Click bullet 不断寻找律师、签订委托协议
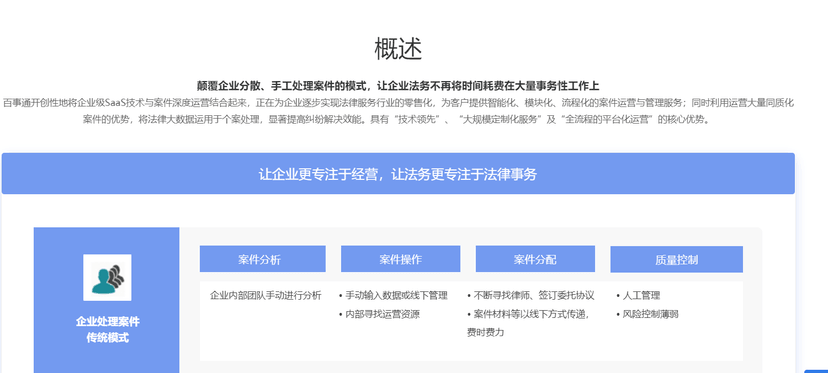The image size is (828, 373). pos(531,295)
